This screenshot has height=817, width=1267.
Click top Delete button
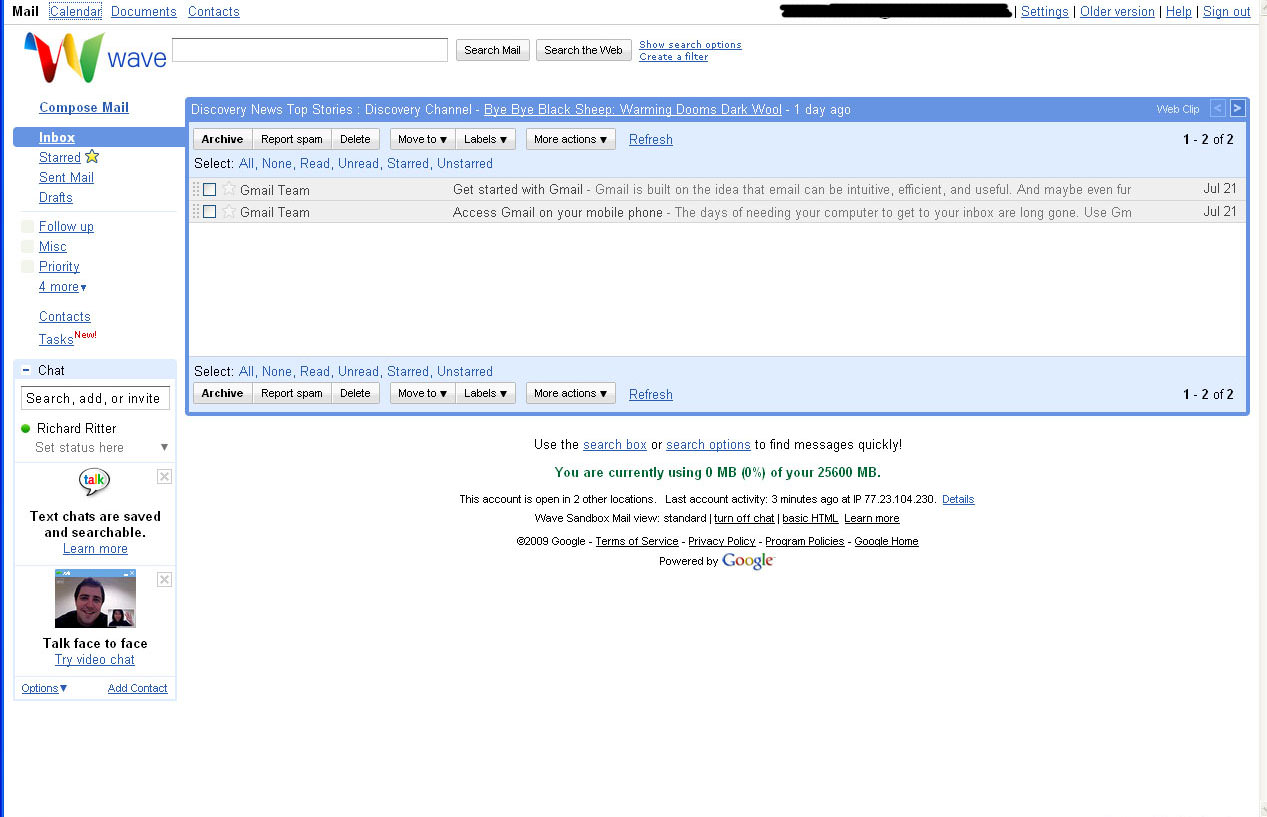point(355,139)
